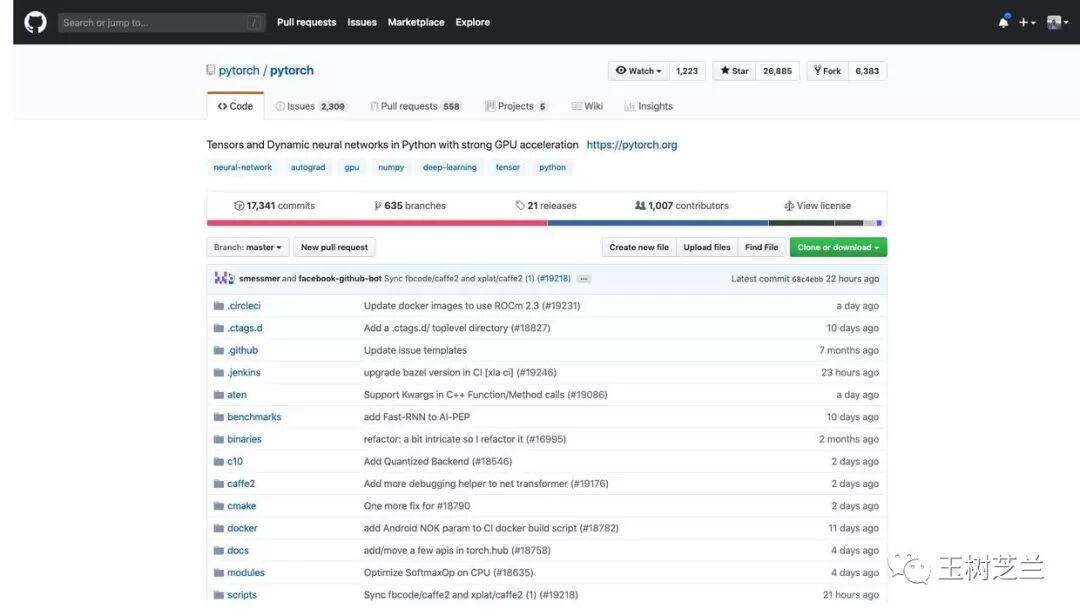Fork the pytorch repository

(x=827, y=71)
